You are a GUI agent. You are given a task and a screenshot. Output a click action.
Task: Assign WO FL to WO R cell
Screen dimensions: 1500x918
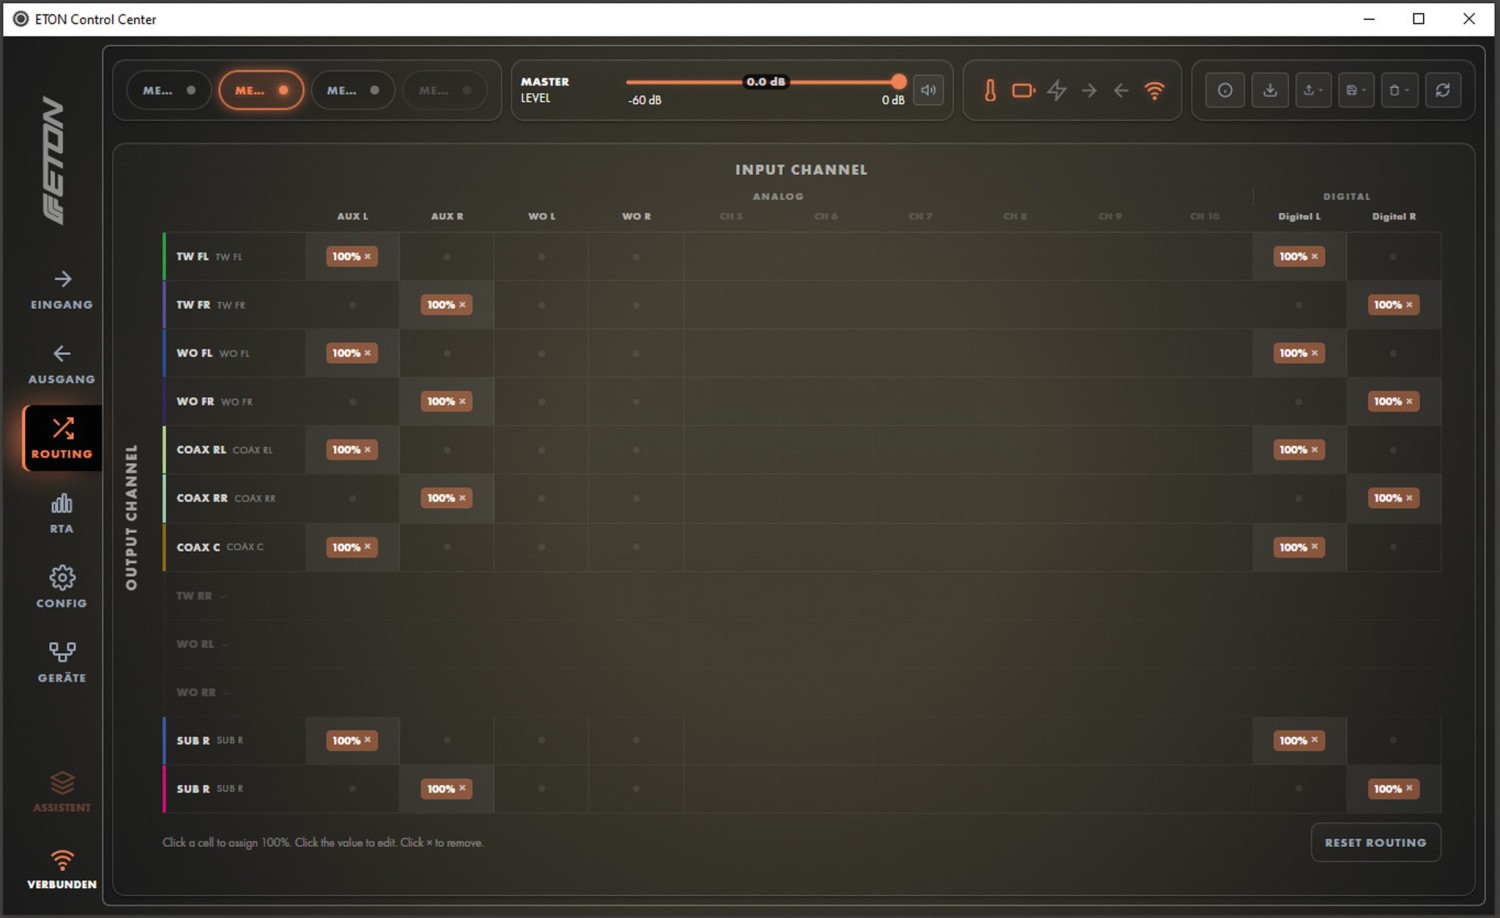coord(636,353)
